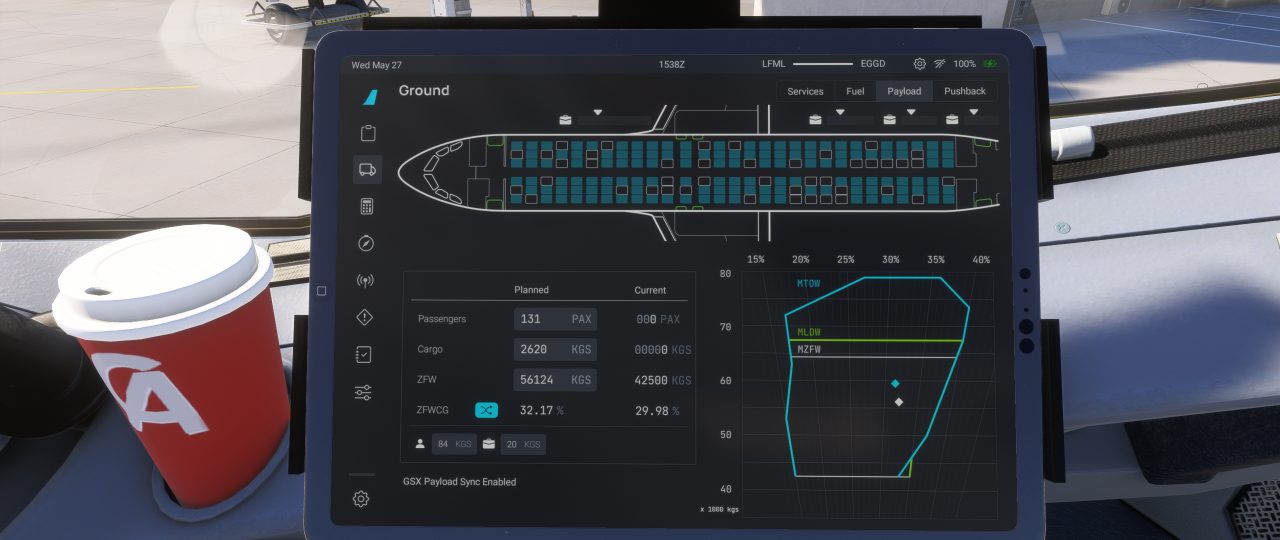Click the passenger weight person icon
This screenshot has width=1280, height=540.
(420, 443)
